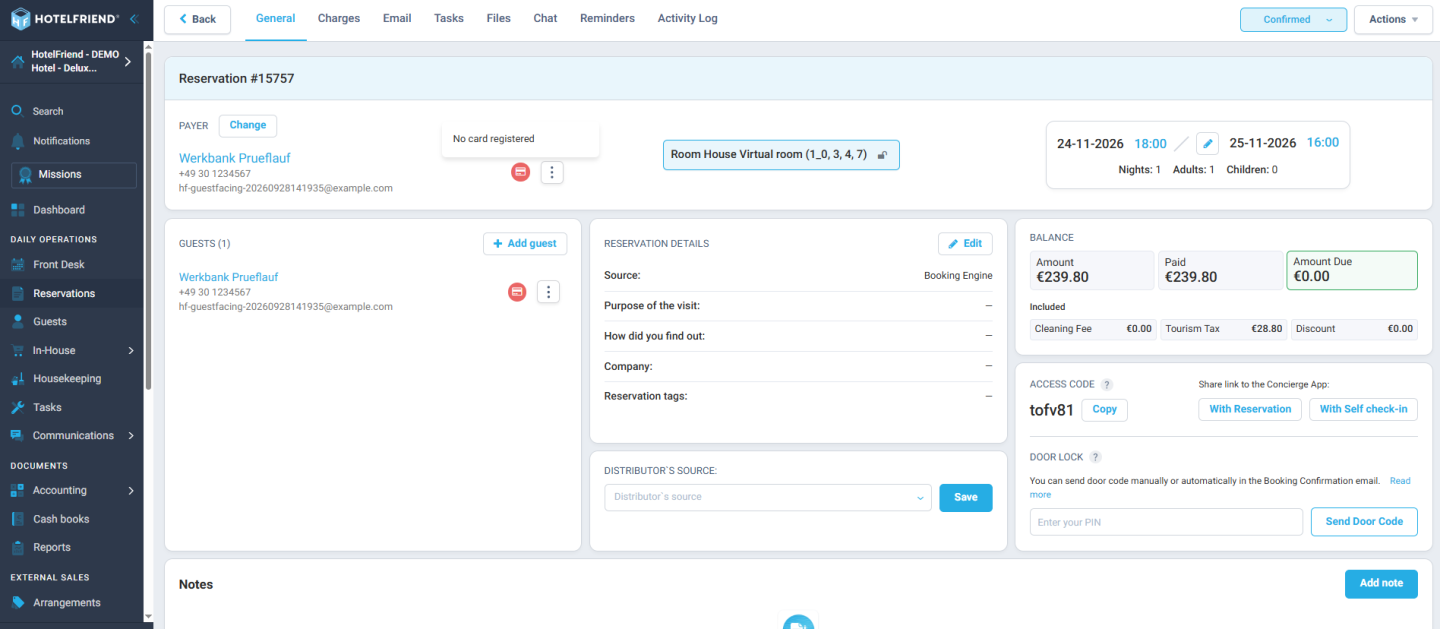The height and width of the screenshot is (629, 1440).
Task: Click Tourism Tax €28.80 entry
Action: click(x=1222, y=329)
